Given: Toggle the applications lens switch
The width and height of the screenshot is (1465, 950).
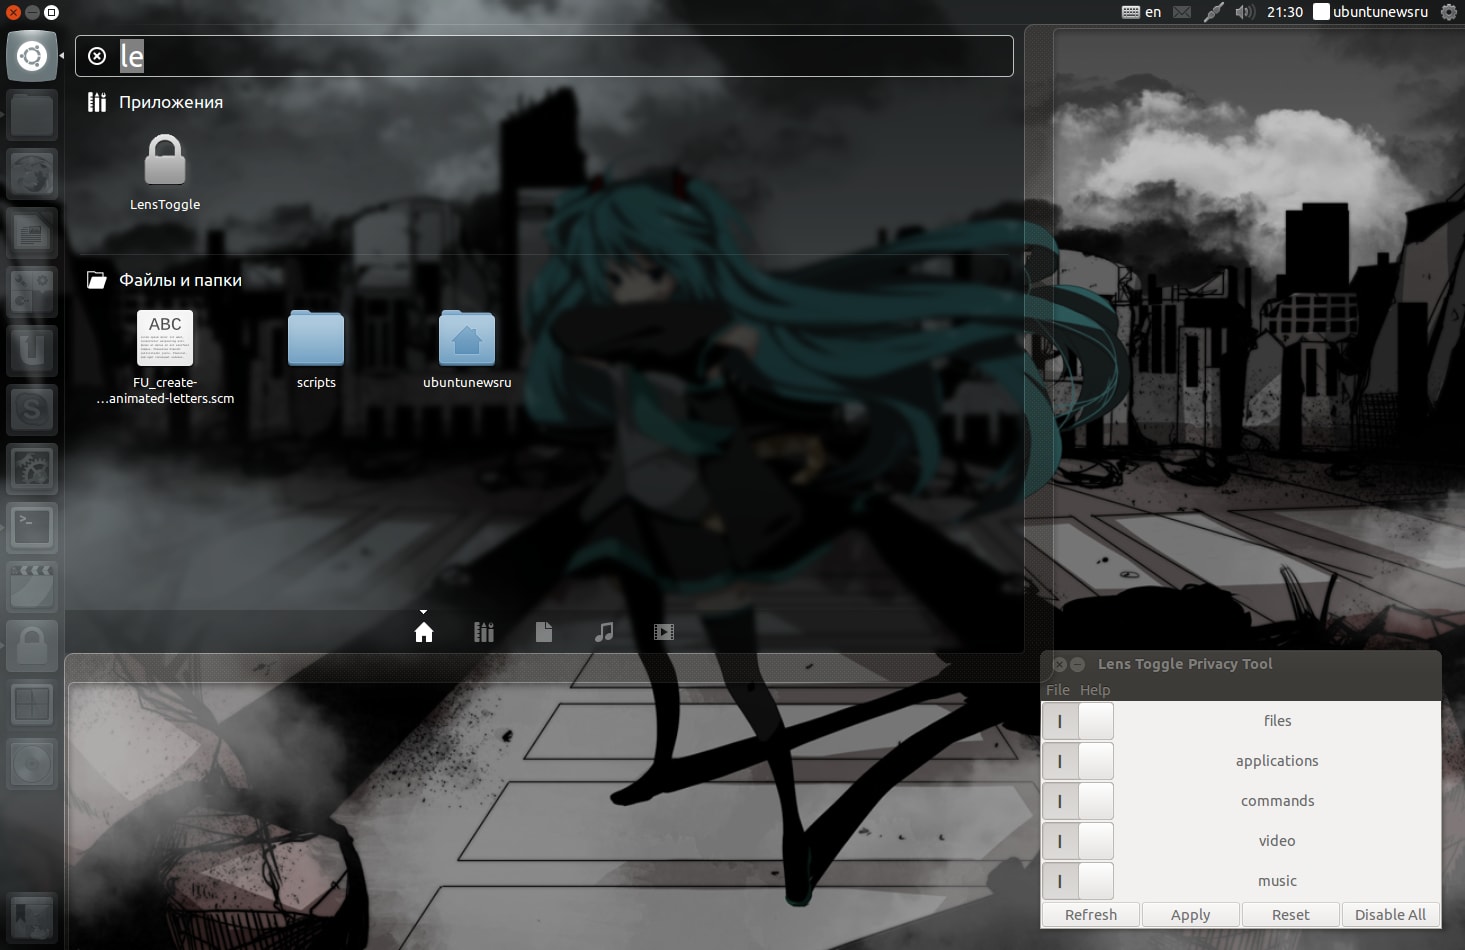Looking at the screenshot, I should (1078, 761).
